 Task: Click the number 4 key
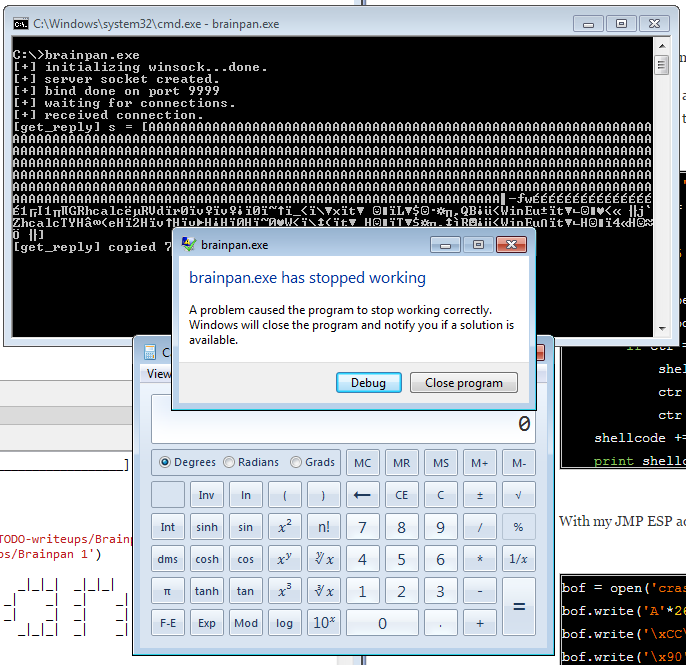coord(362,559)
